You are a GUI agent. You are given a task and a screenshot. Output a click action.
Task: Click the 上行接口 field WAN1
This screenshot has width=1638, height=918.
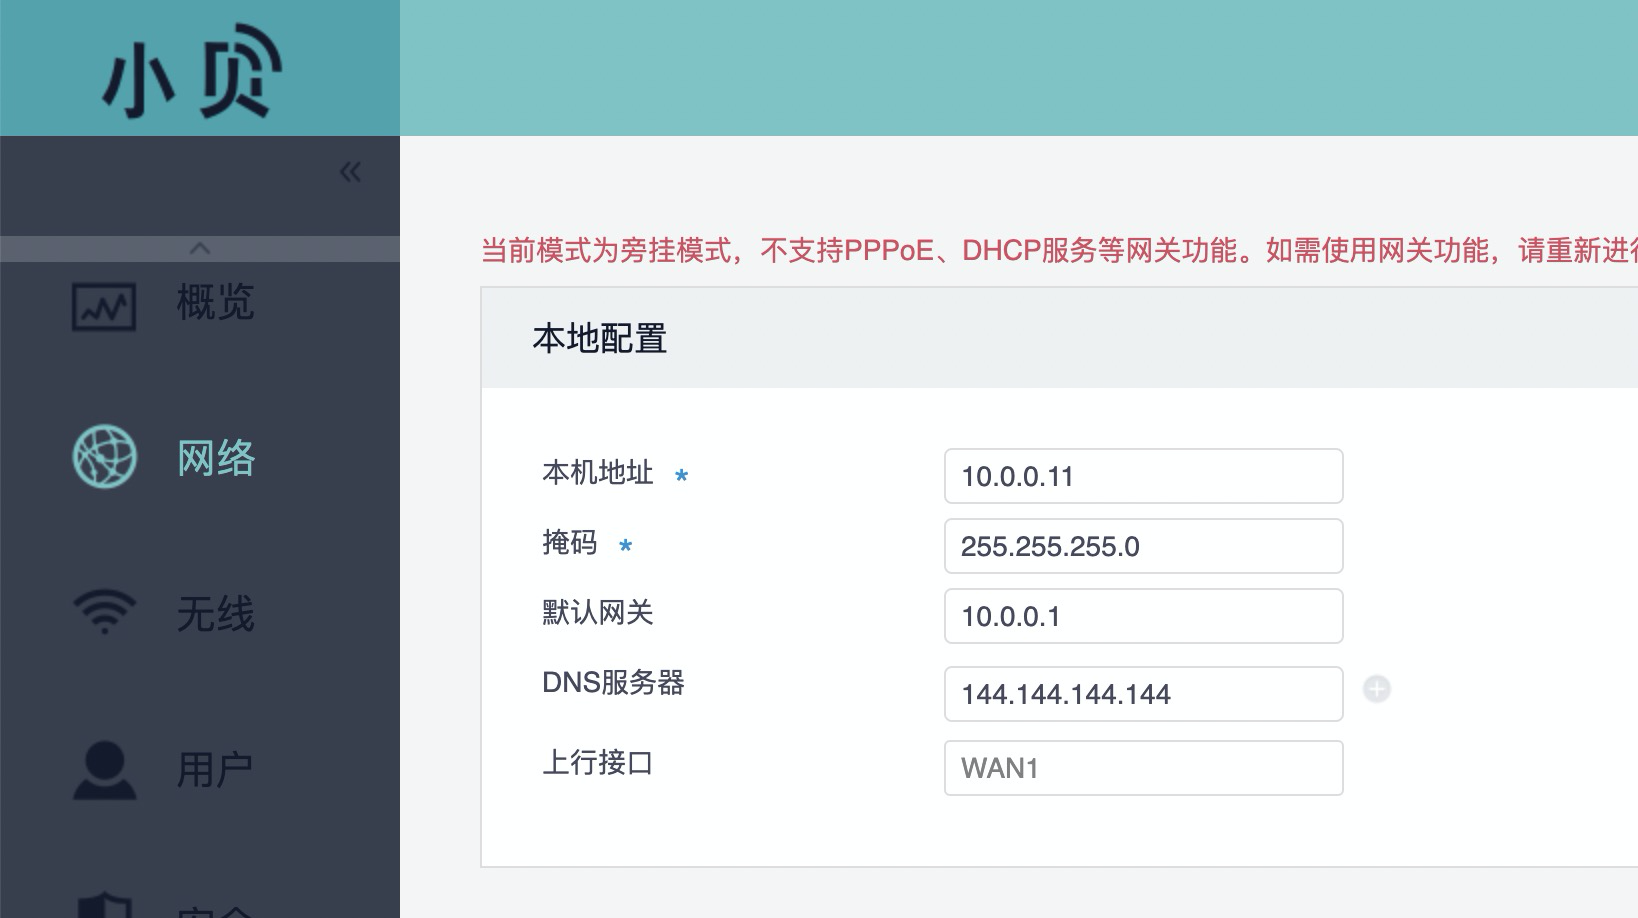pyautogui.click(x=1143, y=768)
